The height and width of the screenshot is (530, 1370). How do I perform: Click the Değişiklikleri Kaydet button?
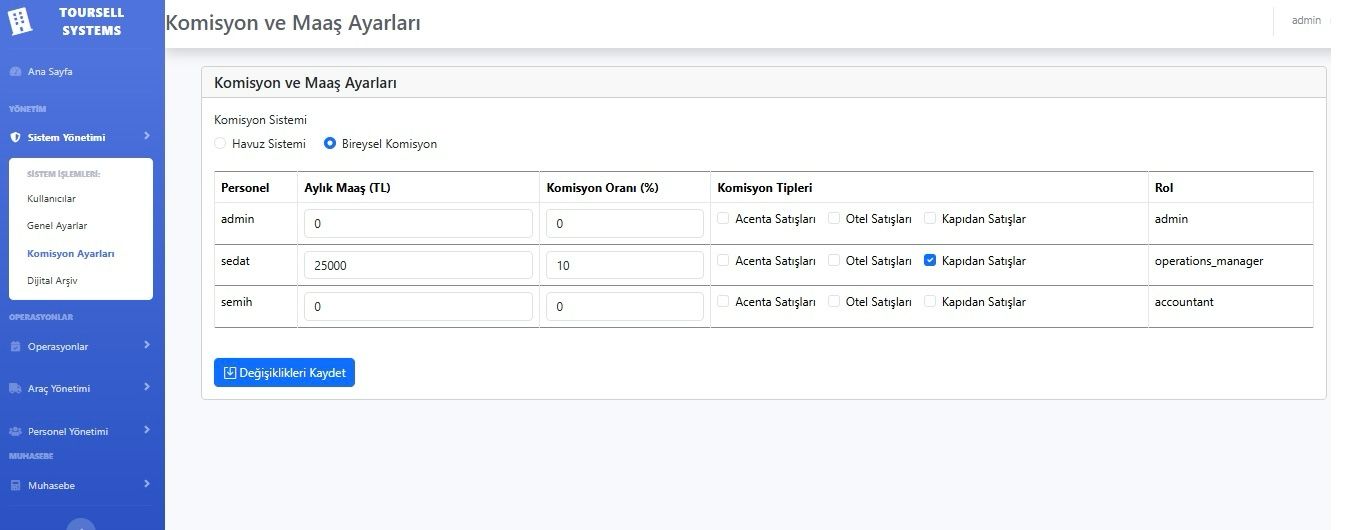pos(284,373)
